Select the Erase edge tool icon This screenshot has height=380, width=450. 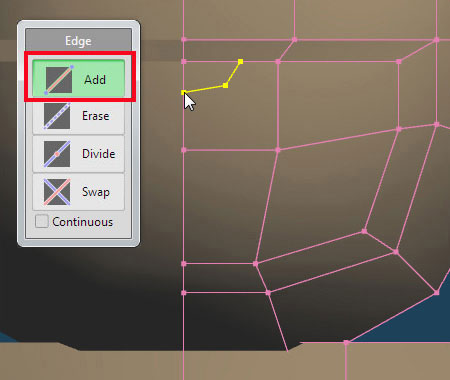point(57,116)
